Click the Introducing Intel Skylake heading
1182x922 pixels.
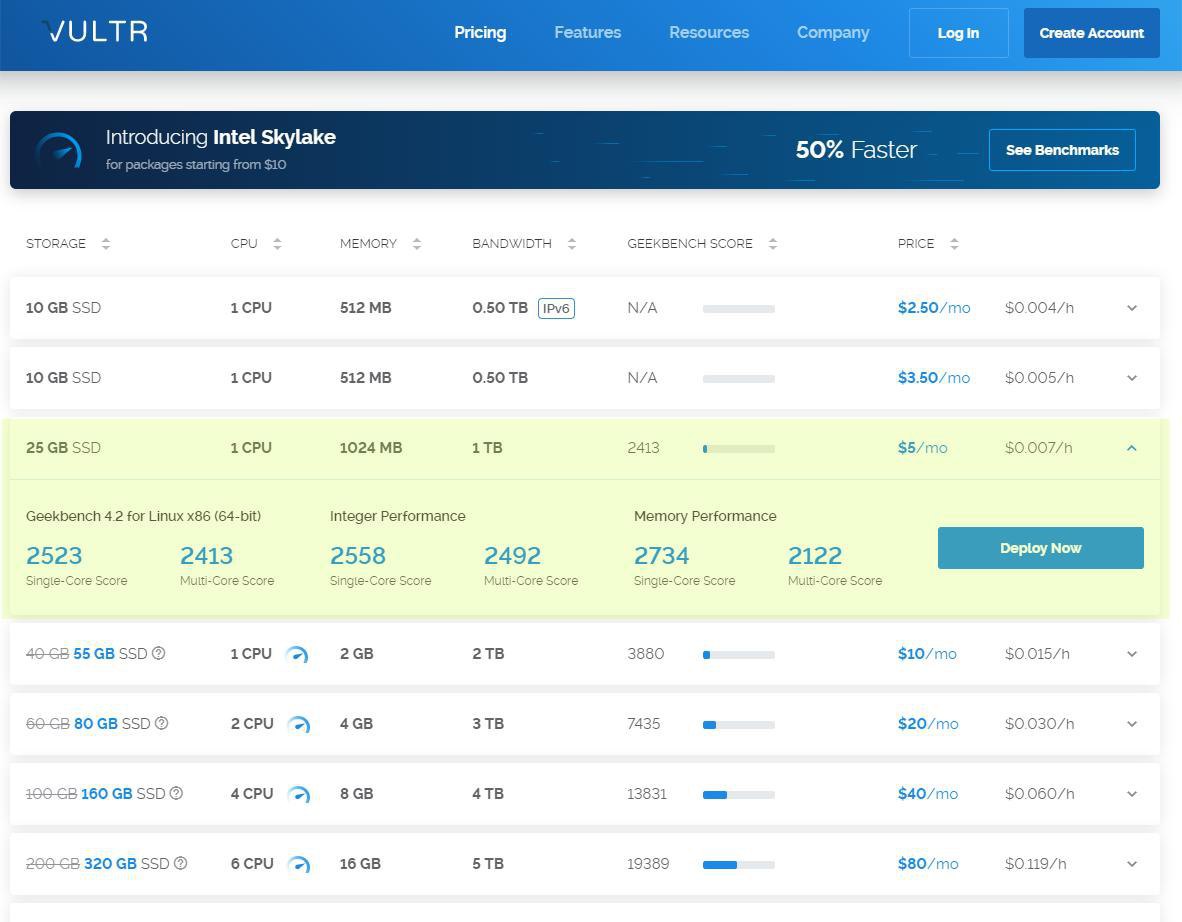click(x=221, y=137)
